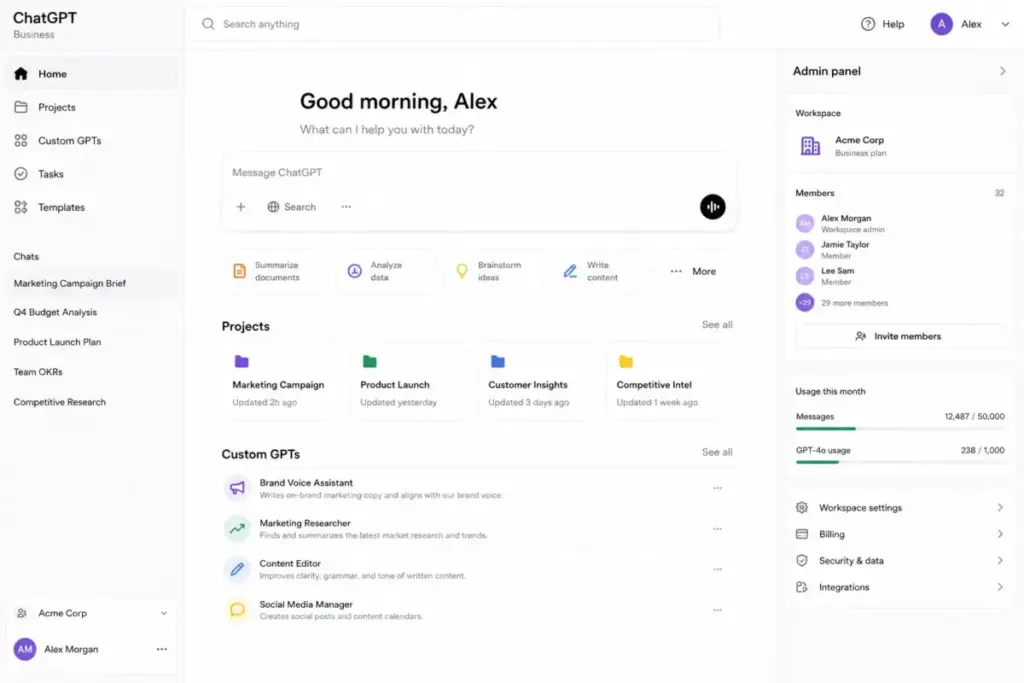Open Marketing Campaign Brief chat
1024x683 pixels.
(92, 283)
